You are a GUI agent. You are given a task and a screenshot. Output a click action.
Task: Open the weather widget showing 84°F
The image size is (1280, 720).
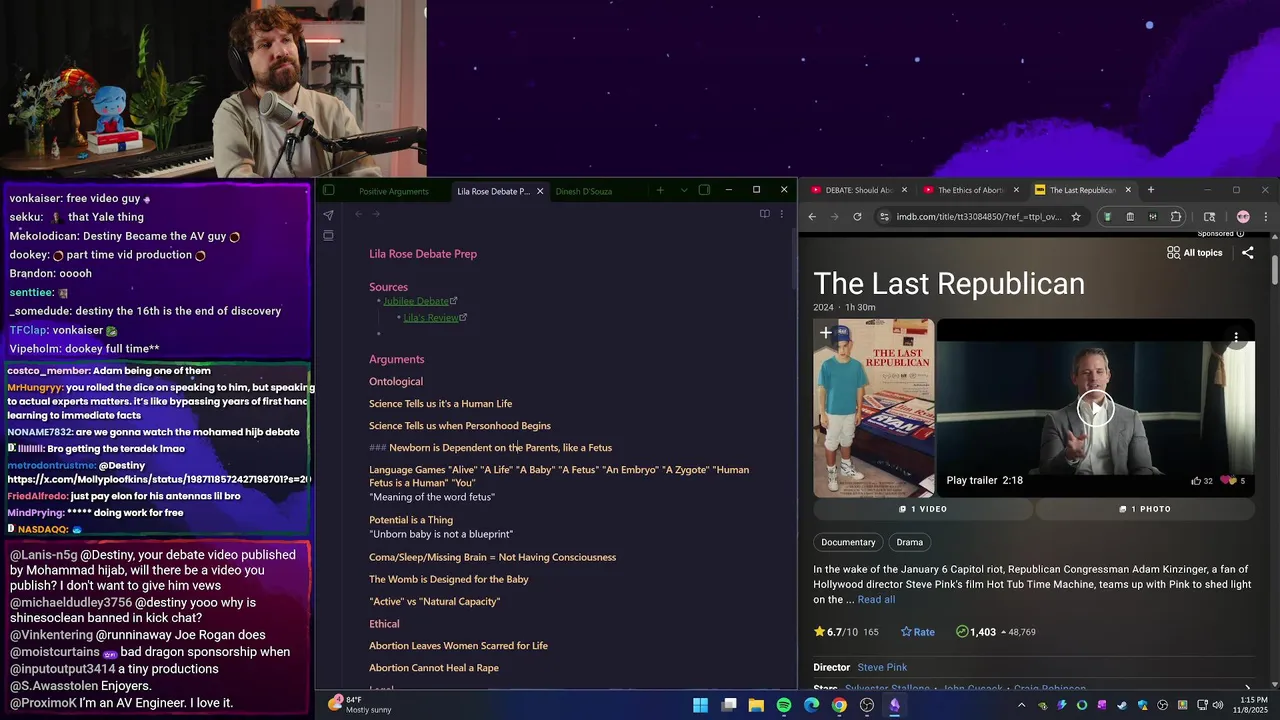click(362, 705)
